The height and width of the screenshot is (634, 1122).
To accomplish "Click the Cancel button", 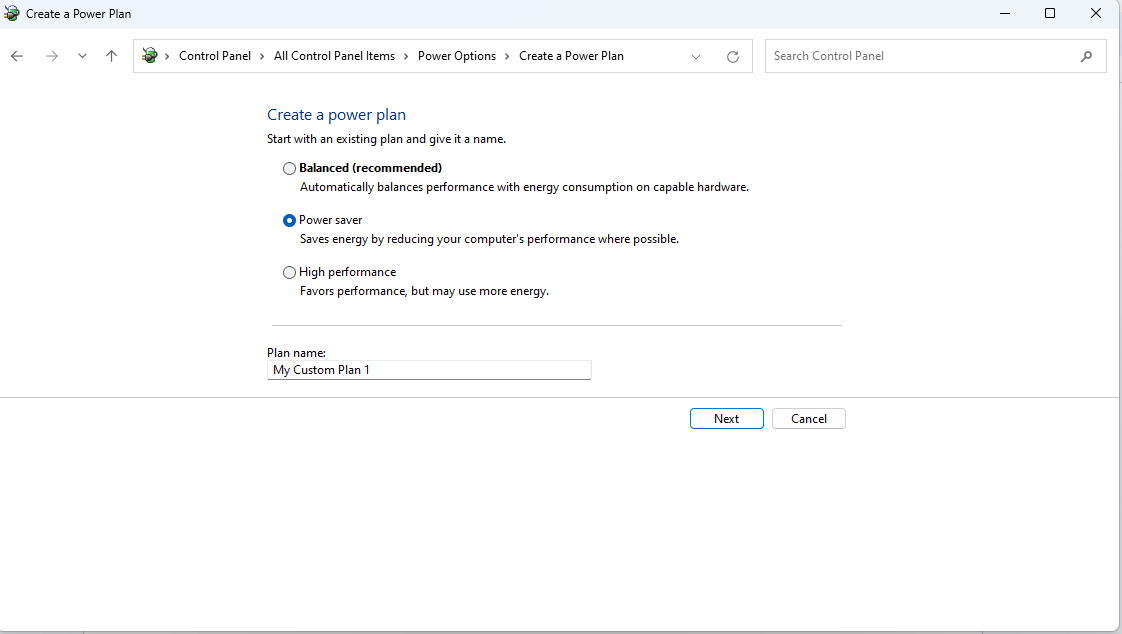I will pos(809,419).
